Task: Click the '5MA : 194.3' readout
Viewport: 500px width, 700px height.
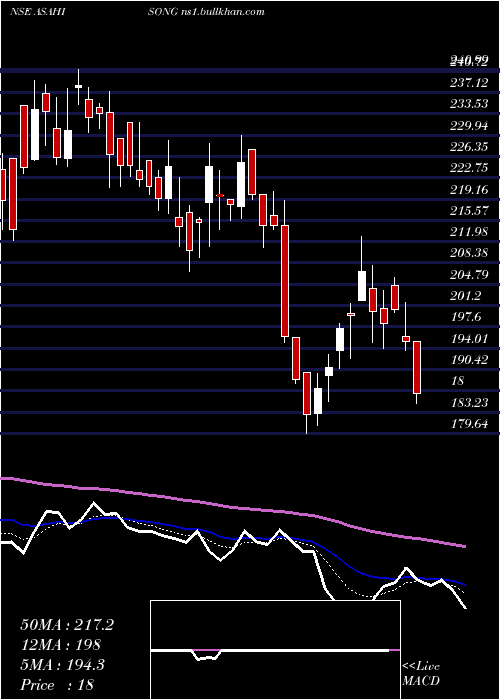Action: coord(62,665)
